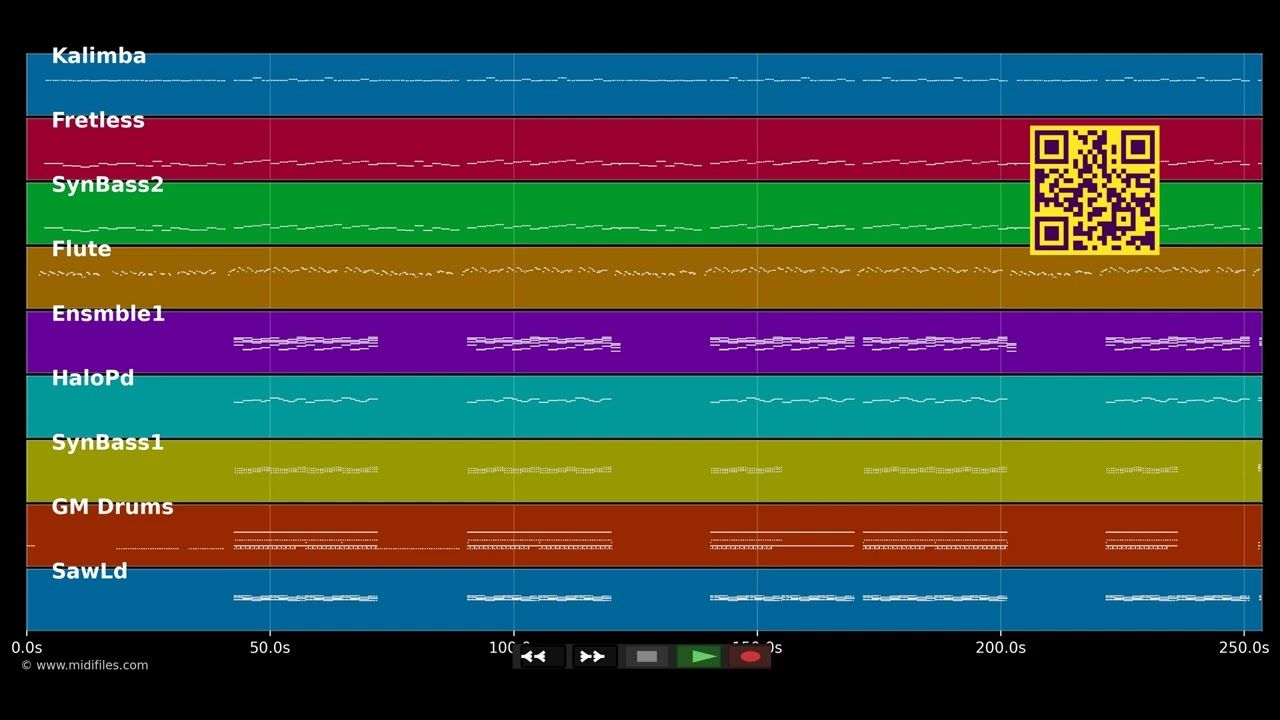Viewport: 1280px width, 720px height.
Task: Jump to the 50.0s timeline marker
Action: click(x=270, y=648)
